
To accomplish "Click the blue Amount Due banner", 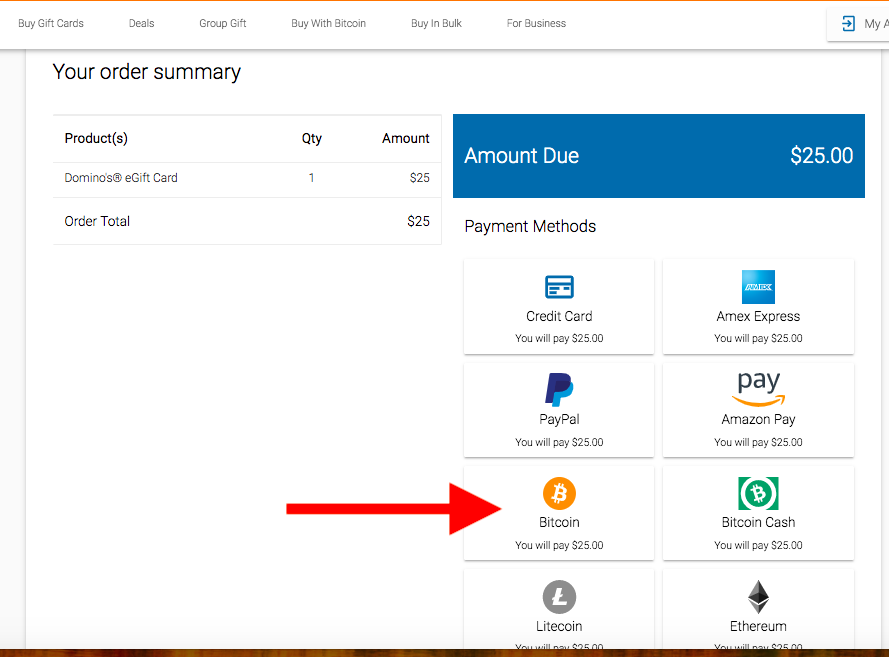I will point(658,156).
